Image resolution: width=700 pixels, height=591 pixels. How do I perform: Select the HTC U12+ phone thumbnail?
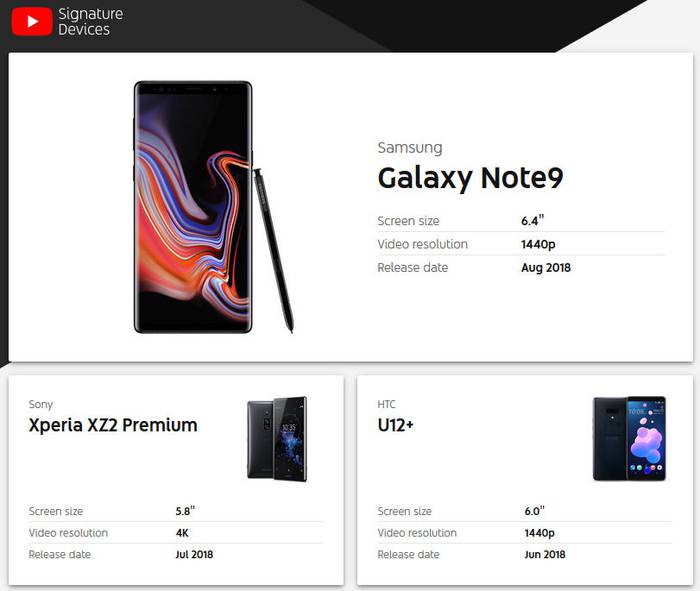pos(629,438)
